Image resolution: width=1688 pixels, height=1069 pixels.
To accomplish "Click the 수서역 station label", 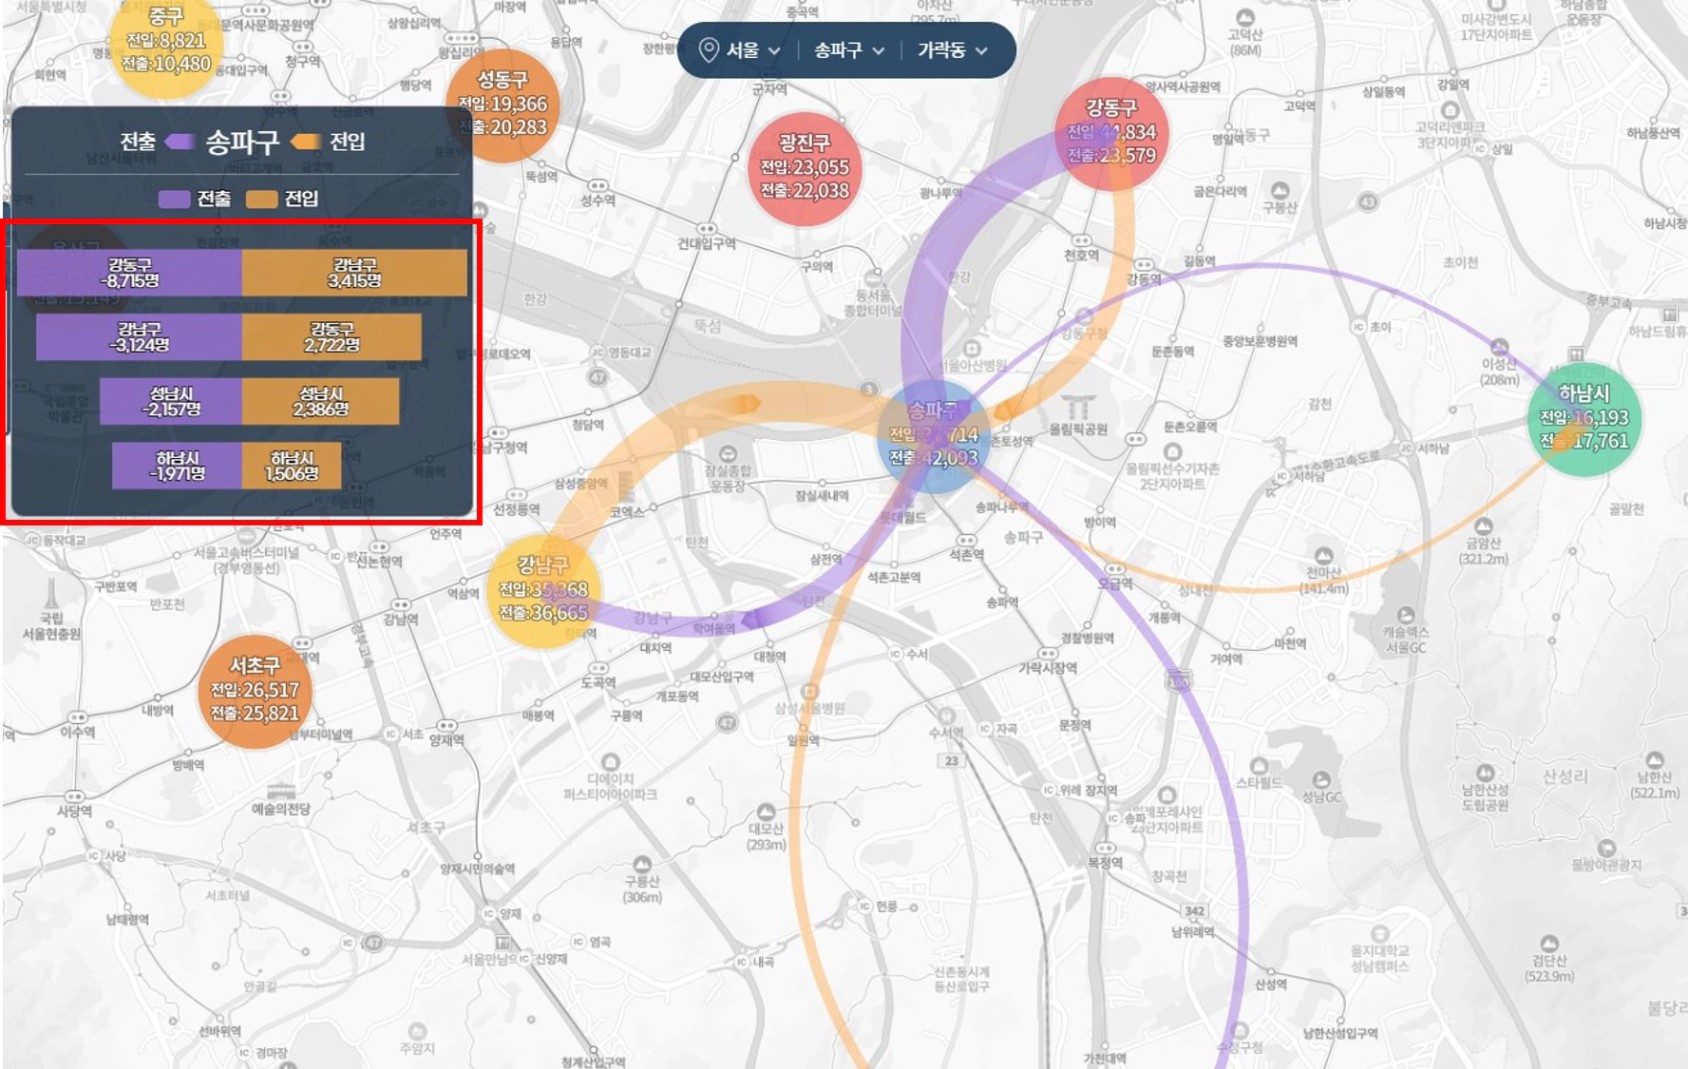I will 946,733.
